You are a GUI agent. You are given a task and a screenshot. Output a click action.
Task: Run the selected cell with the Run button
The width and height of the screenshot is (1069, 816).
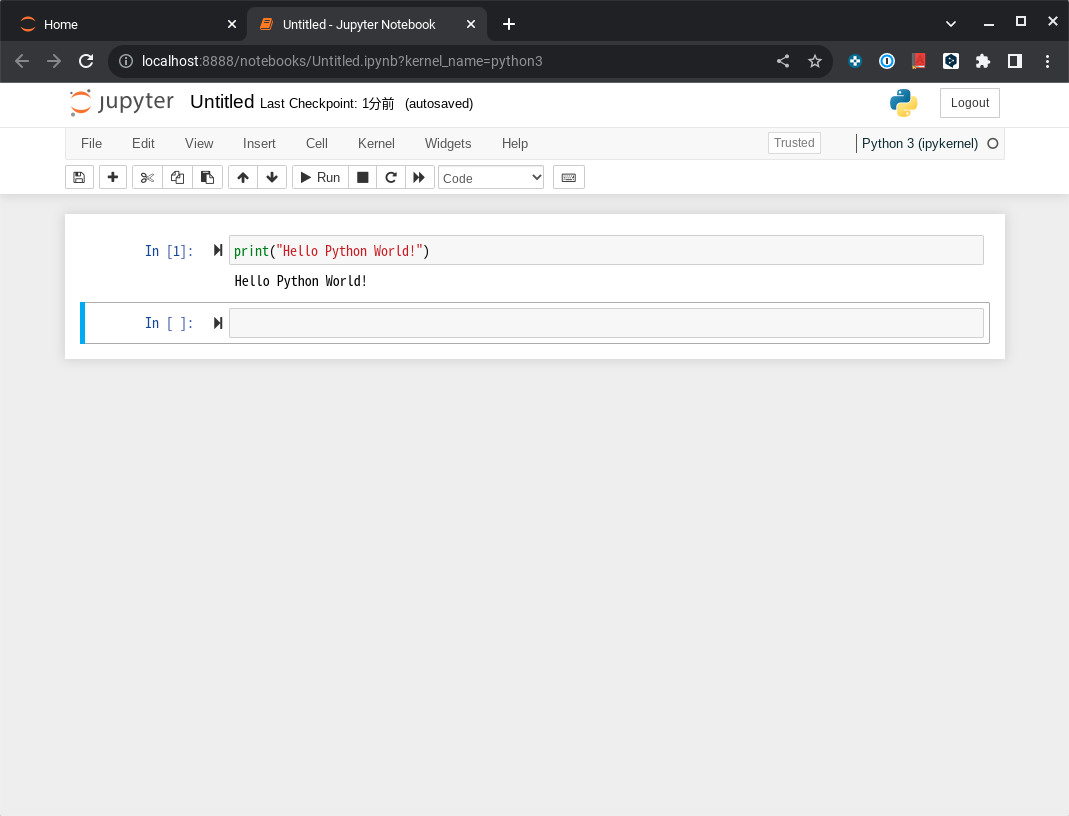tap(319, 177)
